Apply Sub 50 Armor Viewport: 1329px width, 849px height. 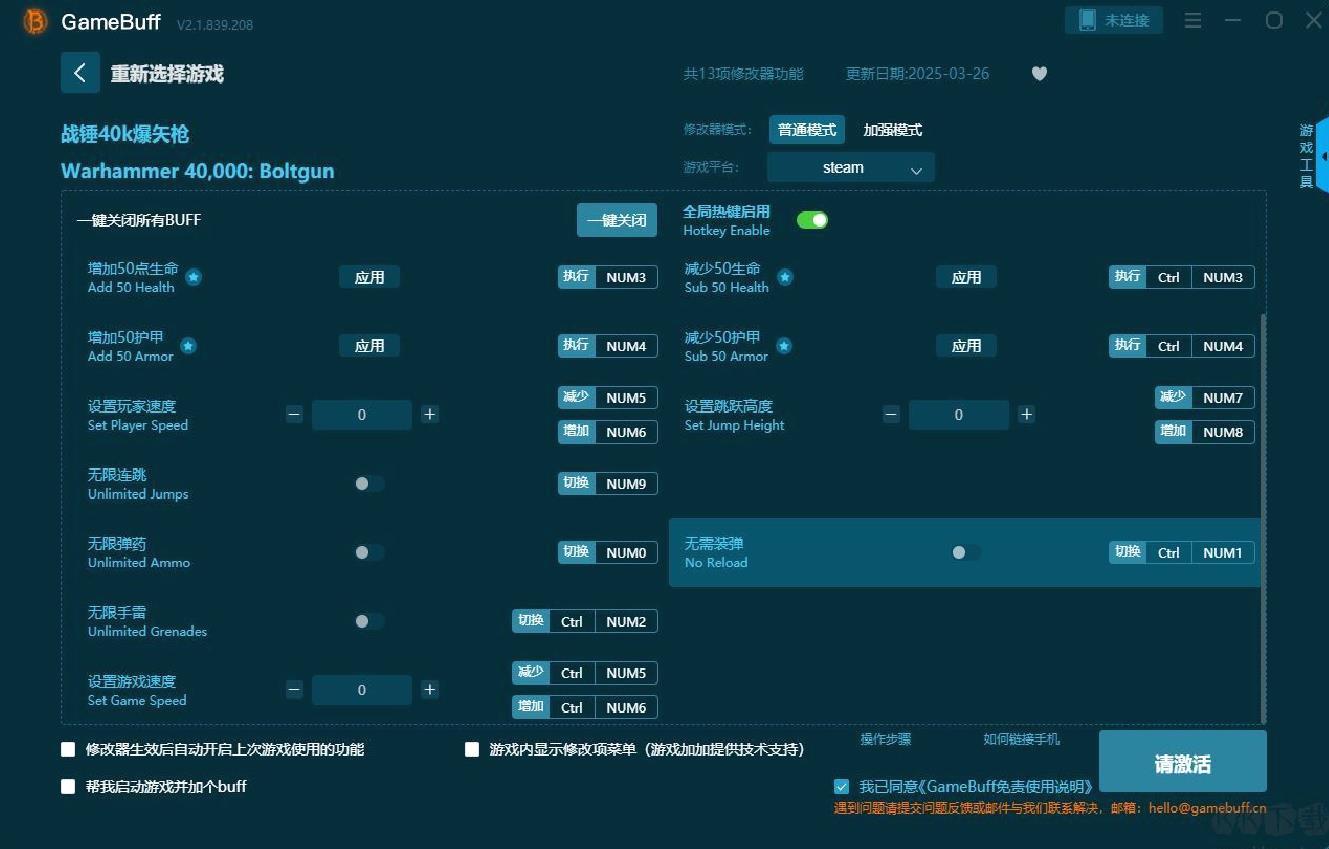coord(966,346)
